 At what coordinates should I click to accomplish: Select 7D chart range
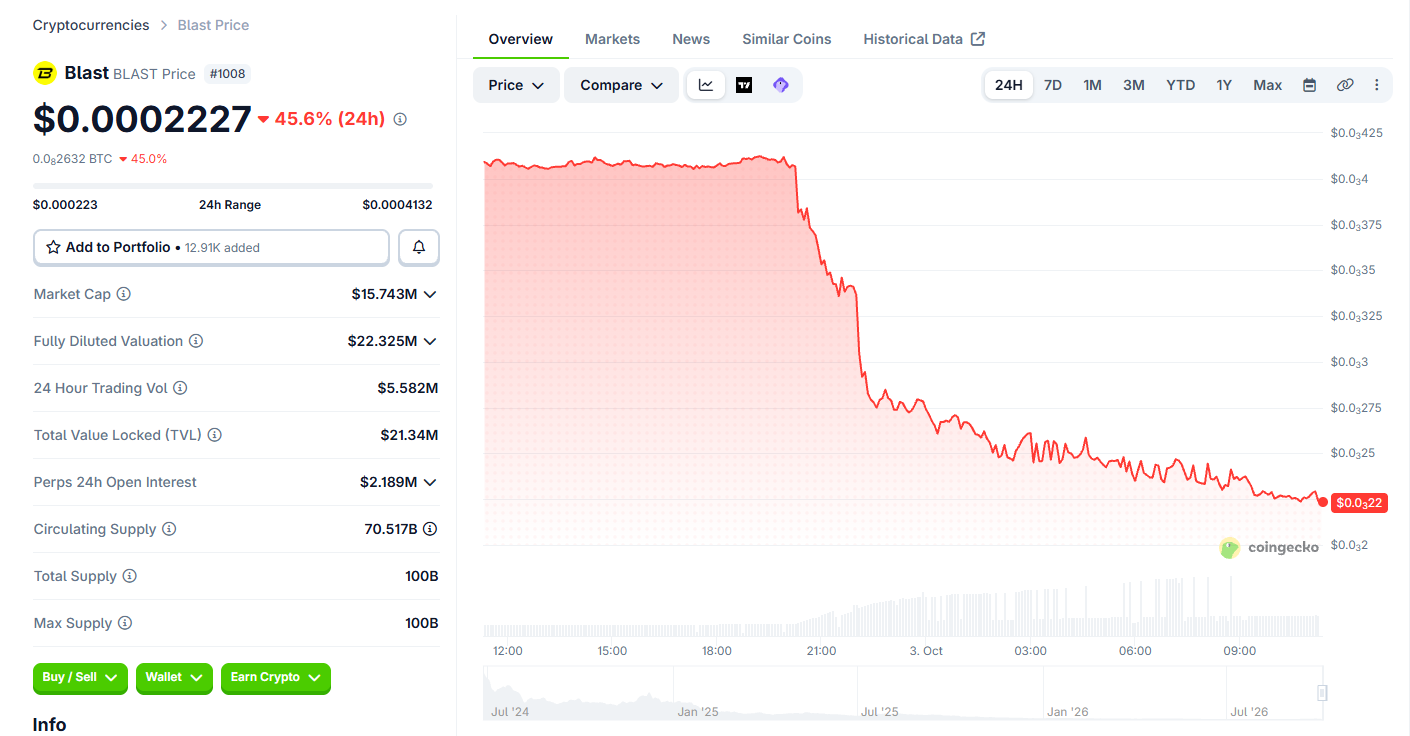click(x=1053, y=85)
